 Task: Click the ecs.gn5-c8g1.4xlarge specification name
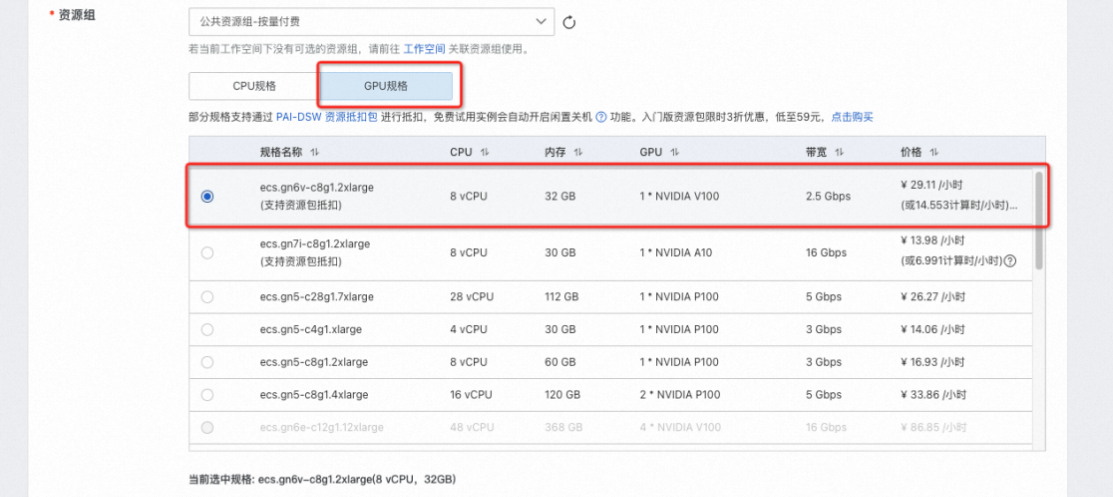click(x=314, y=395)
